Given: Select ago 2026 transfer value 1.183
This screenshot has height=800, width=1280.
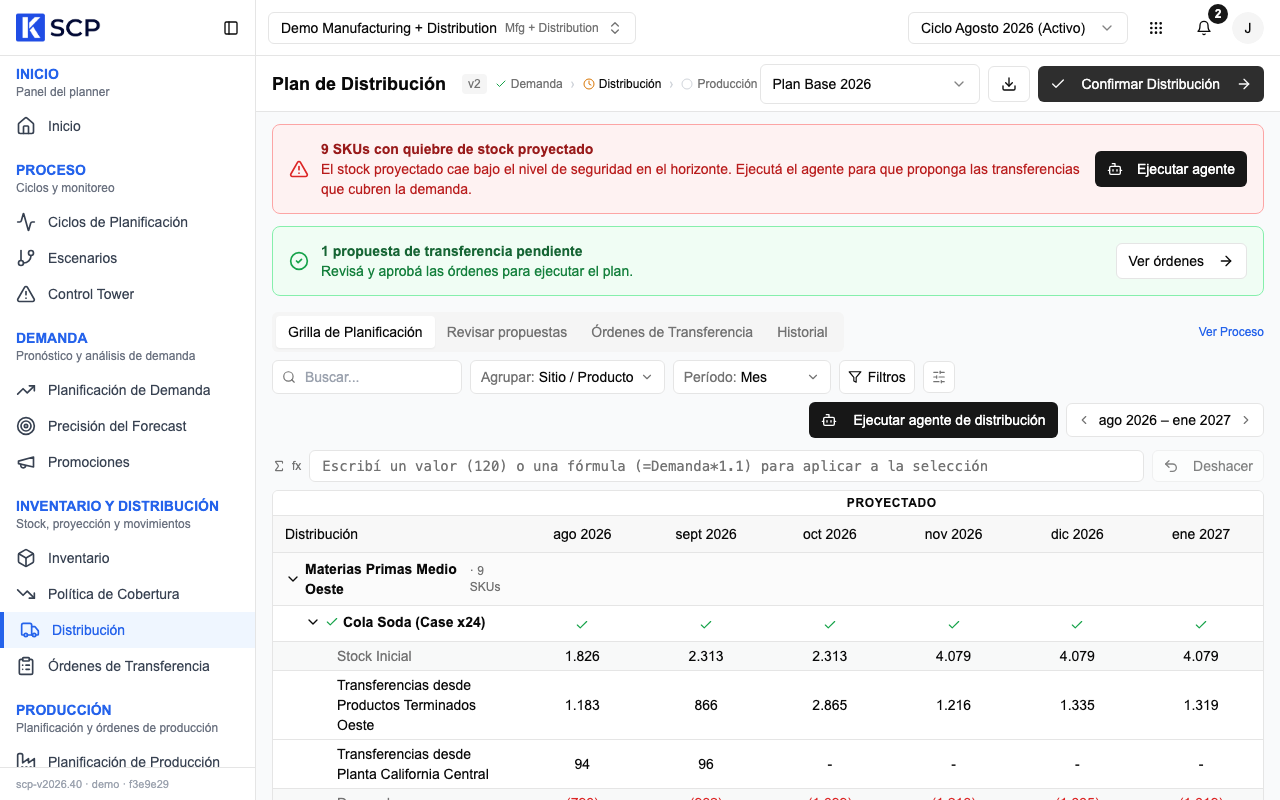Looking at the screenshot, I should point(582,705).
